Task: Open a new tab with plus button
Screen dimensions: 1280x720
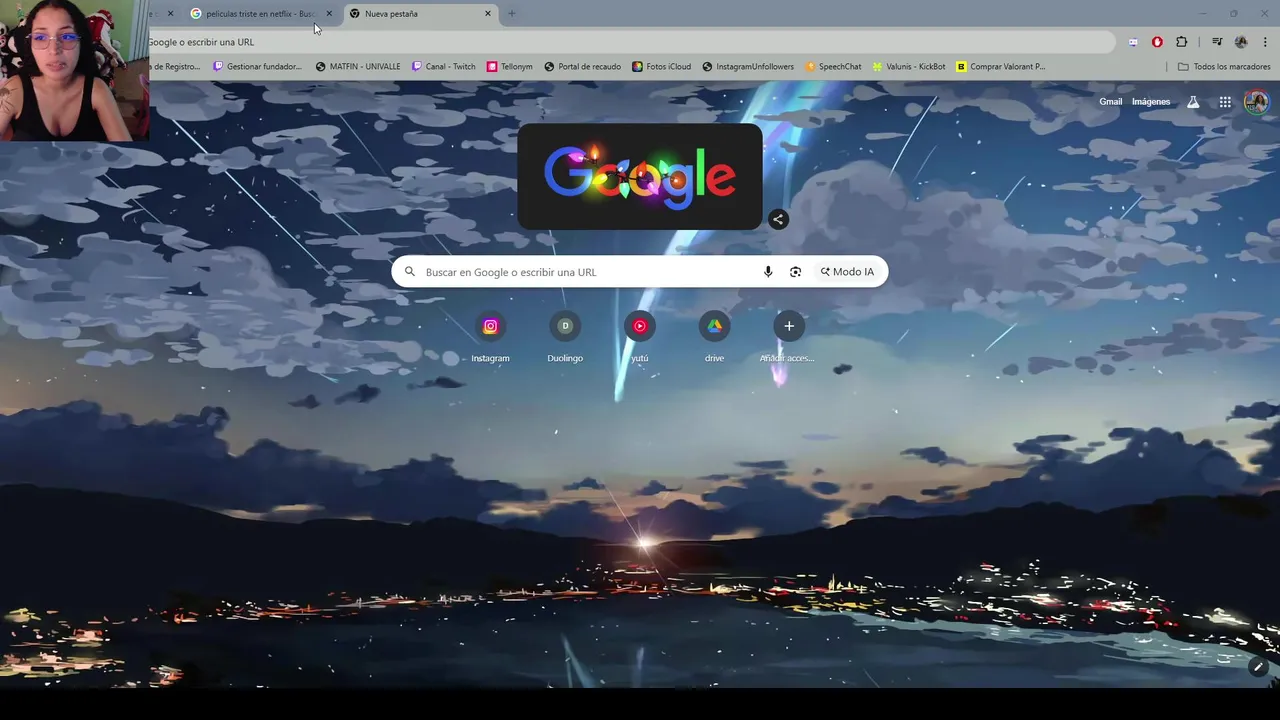Action: pos(511,14)
